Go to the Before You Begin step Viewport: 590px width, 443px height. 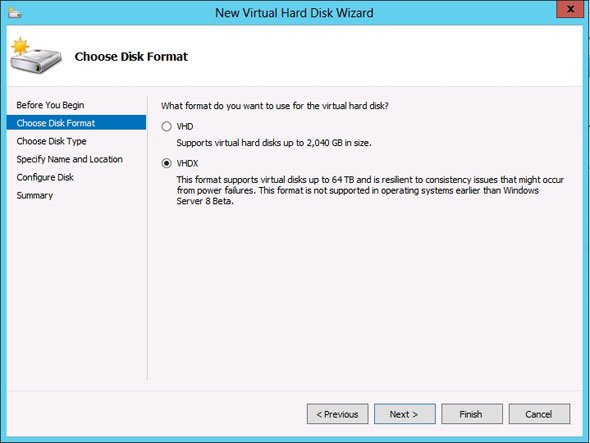tap(50, 105)
